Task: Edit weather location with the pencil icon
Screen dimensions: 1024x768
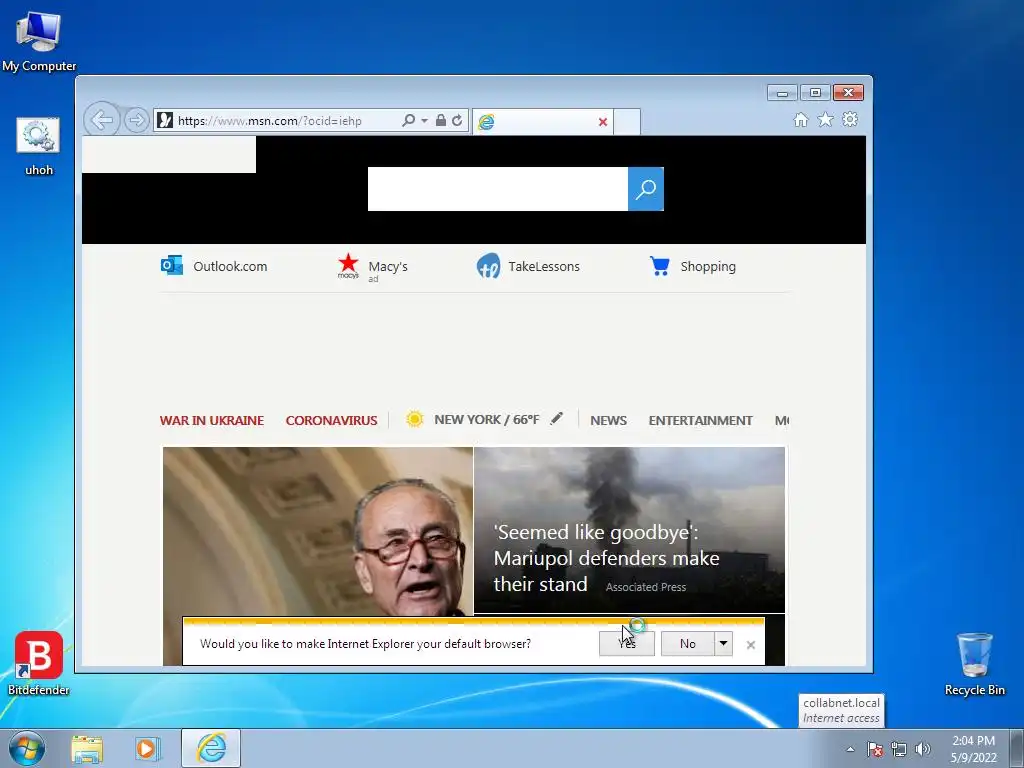Action: point(556,419)
